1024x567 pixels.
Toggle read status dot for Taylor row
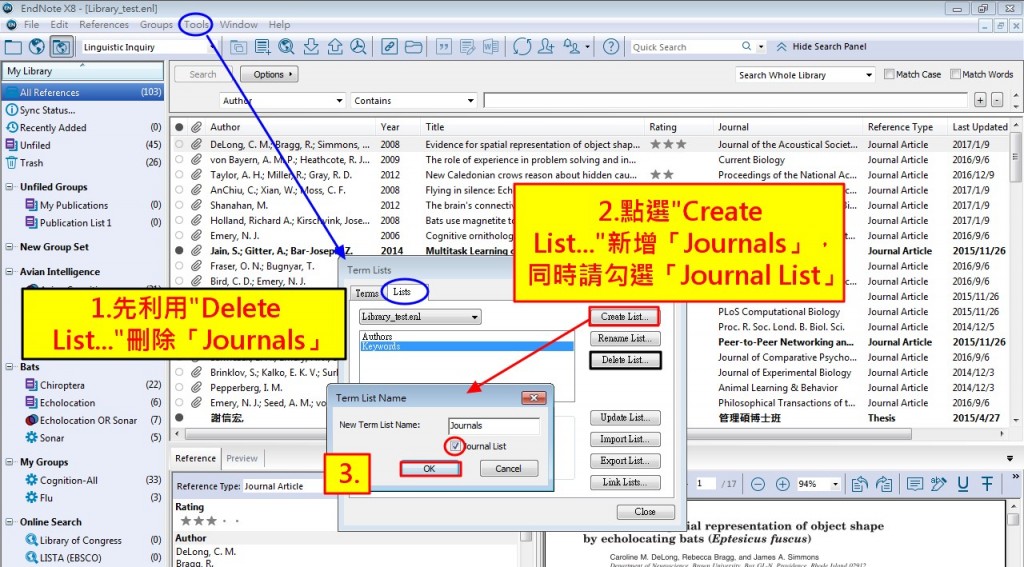click(x=179, y=175)
